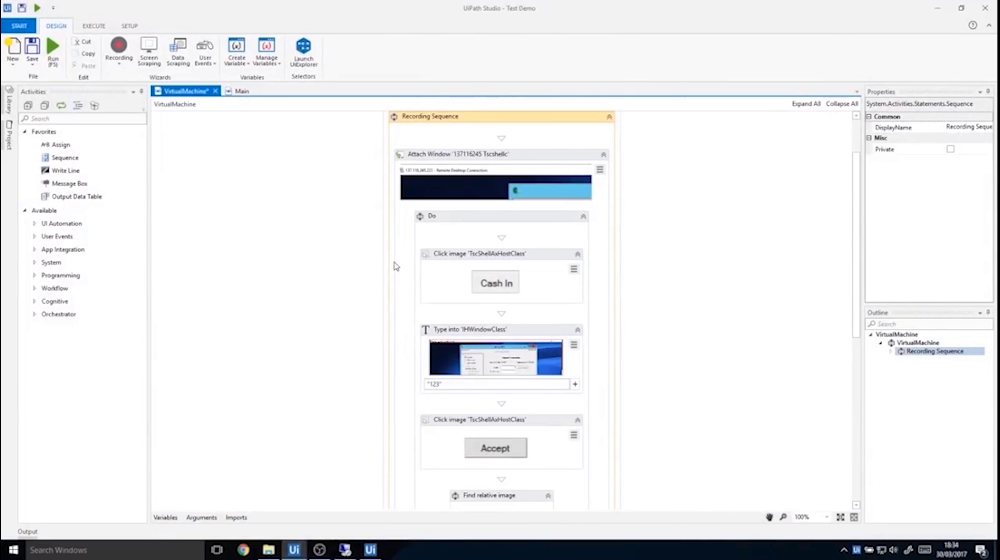The image size is (1000, 560).
Task: Open the User Events dropdown
Action: click(205, 51)
